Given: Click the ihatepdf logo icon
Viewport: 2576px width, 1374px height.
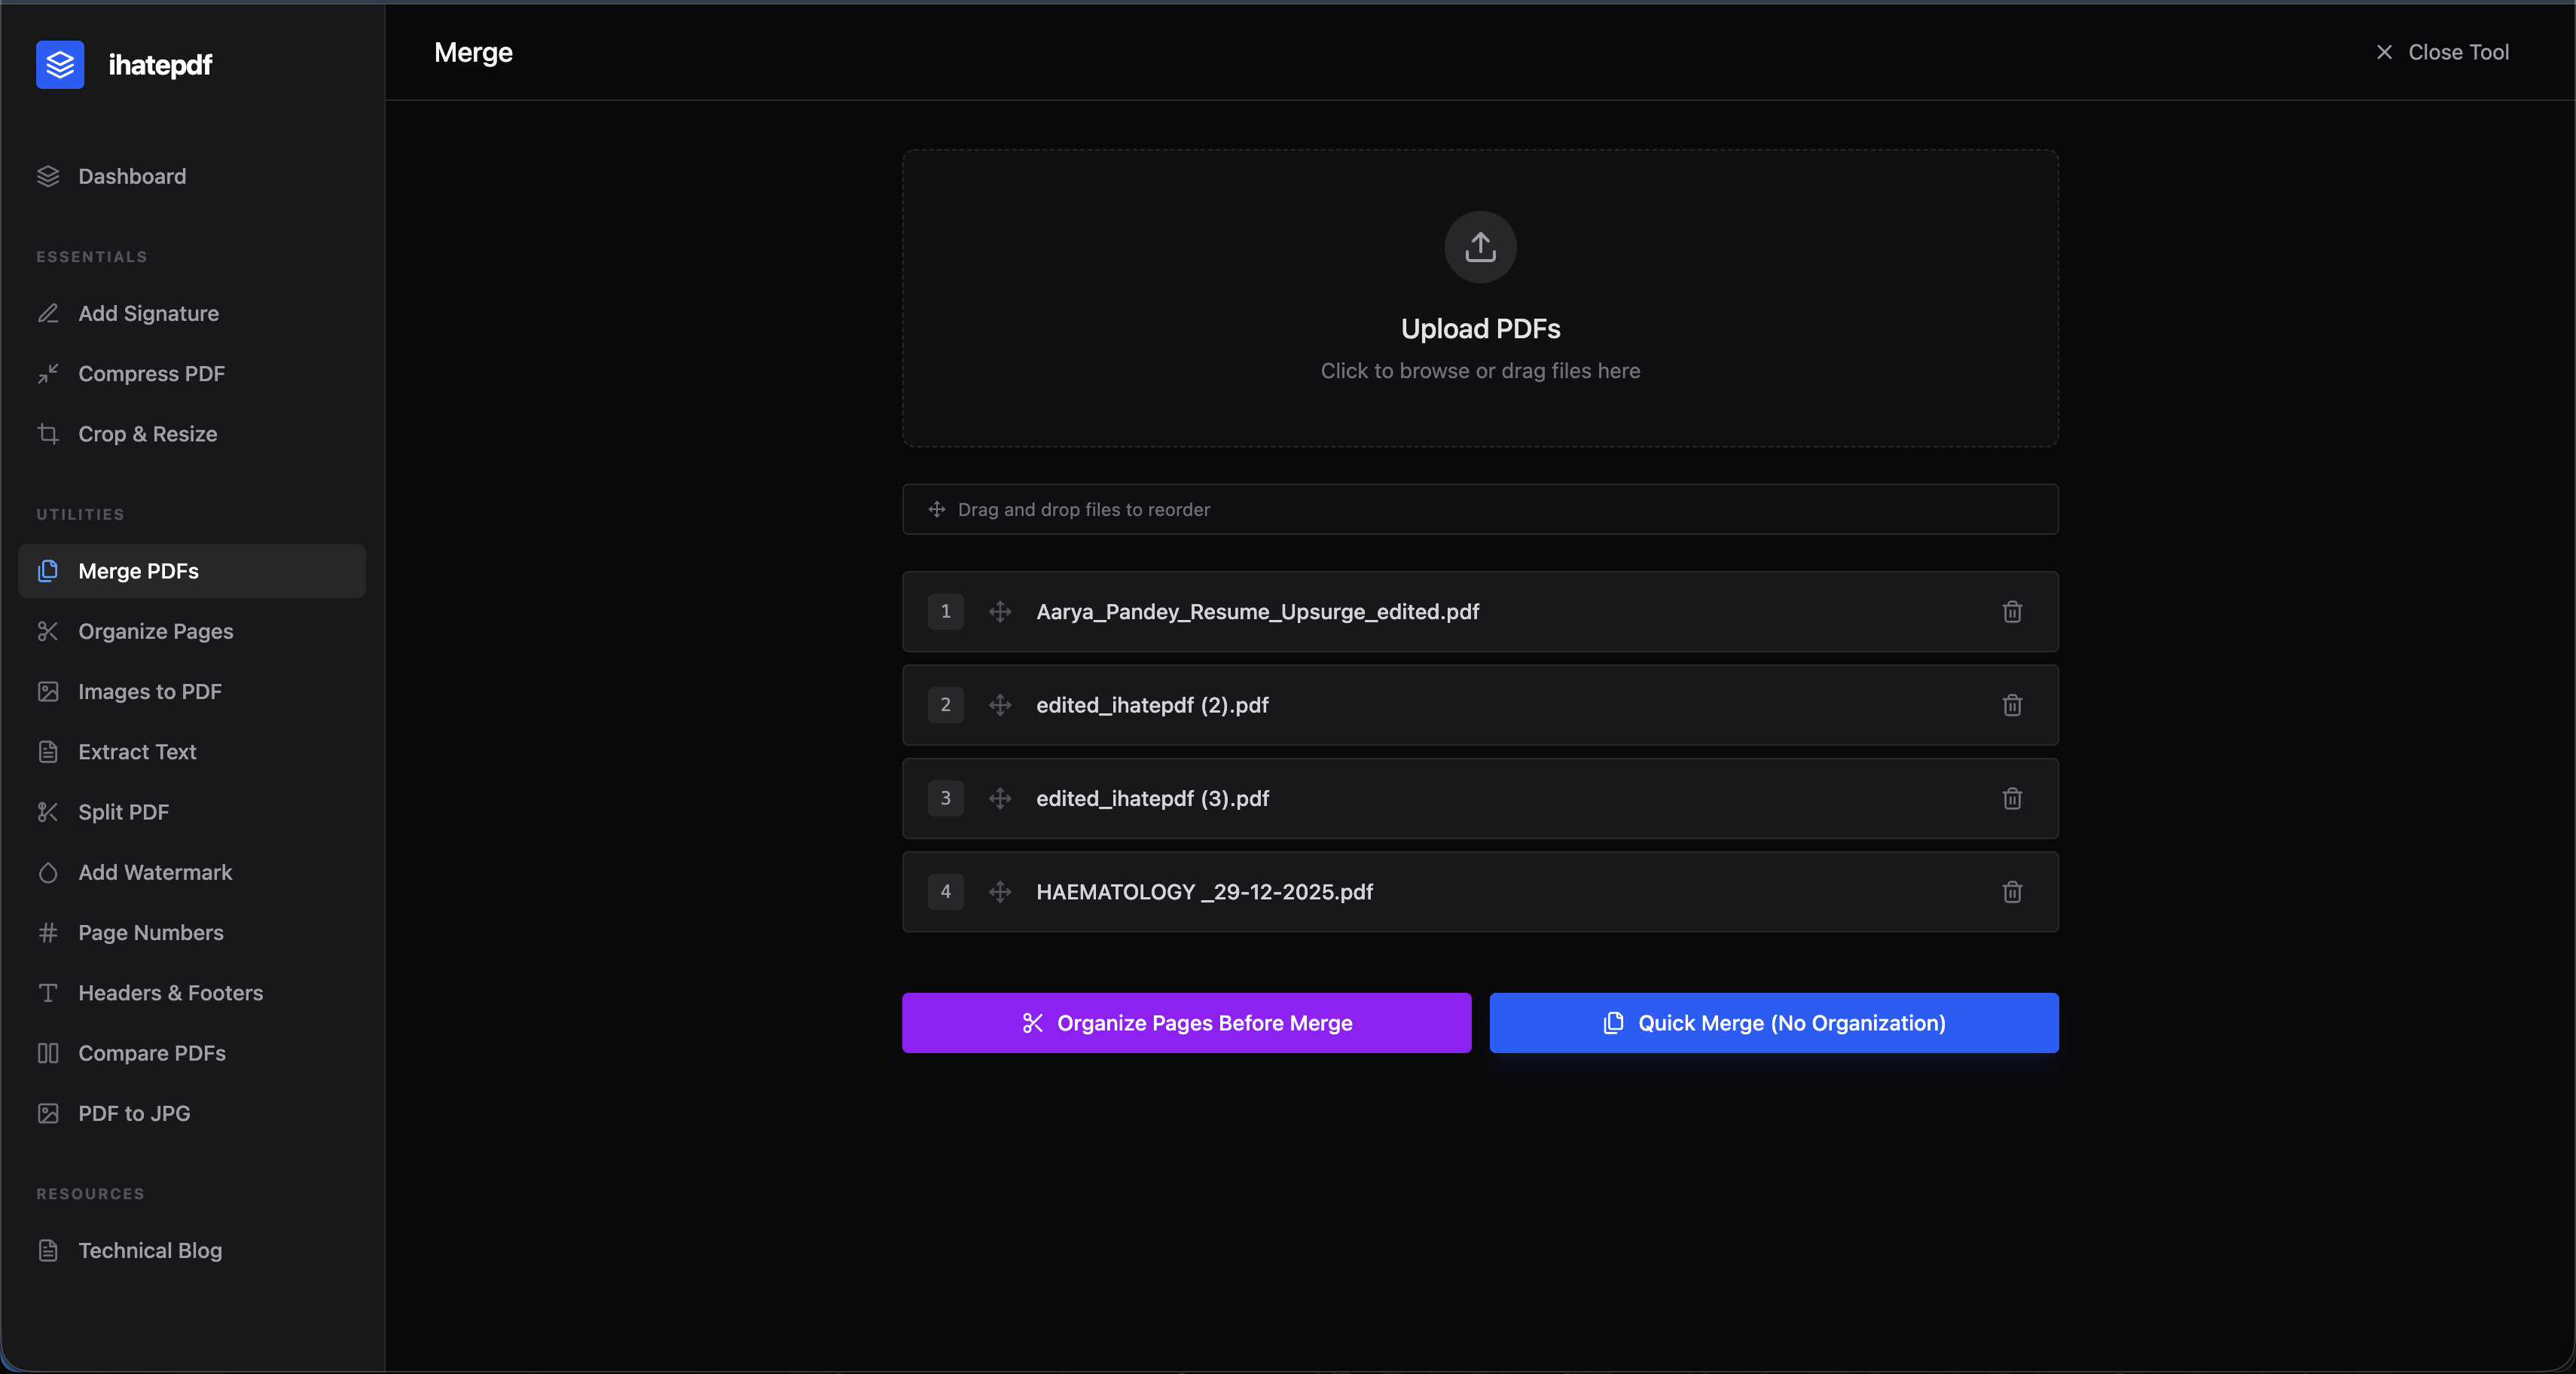Looking at the screenshot, I should (60, 65).
